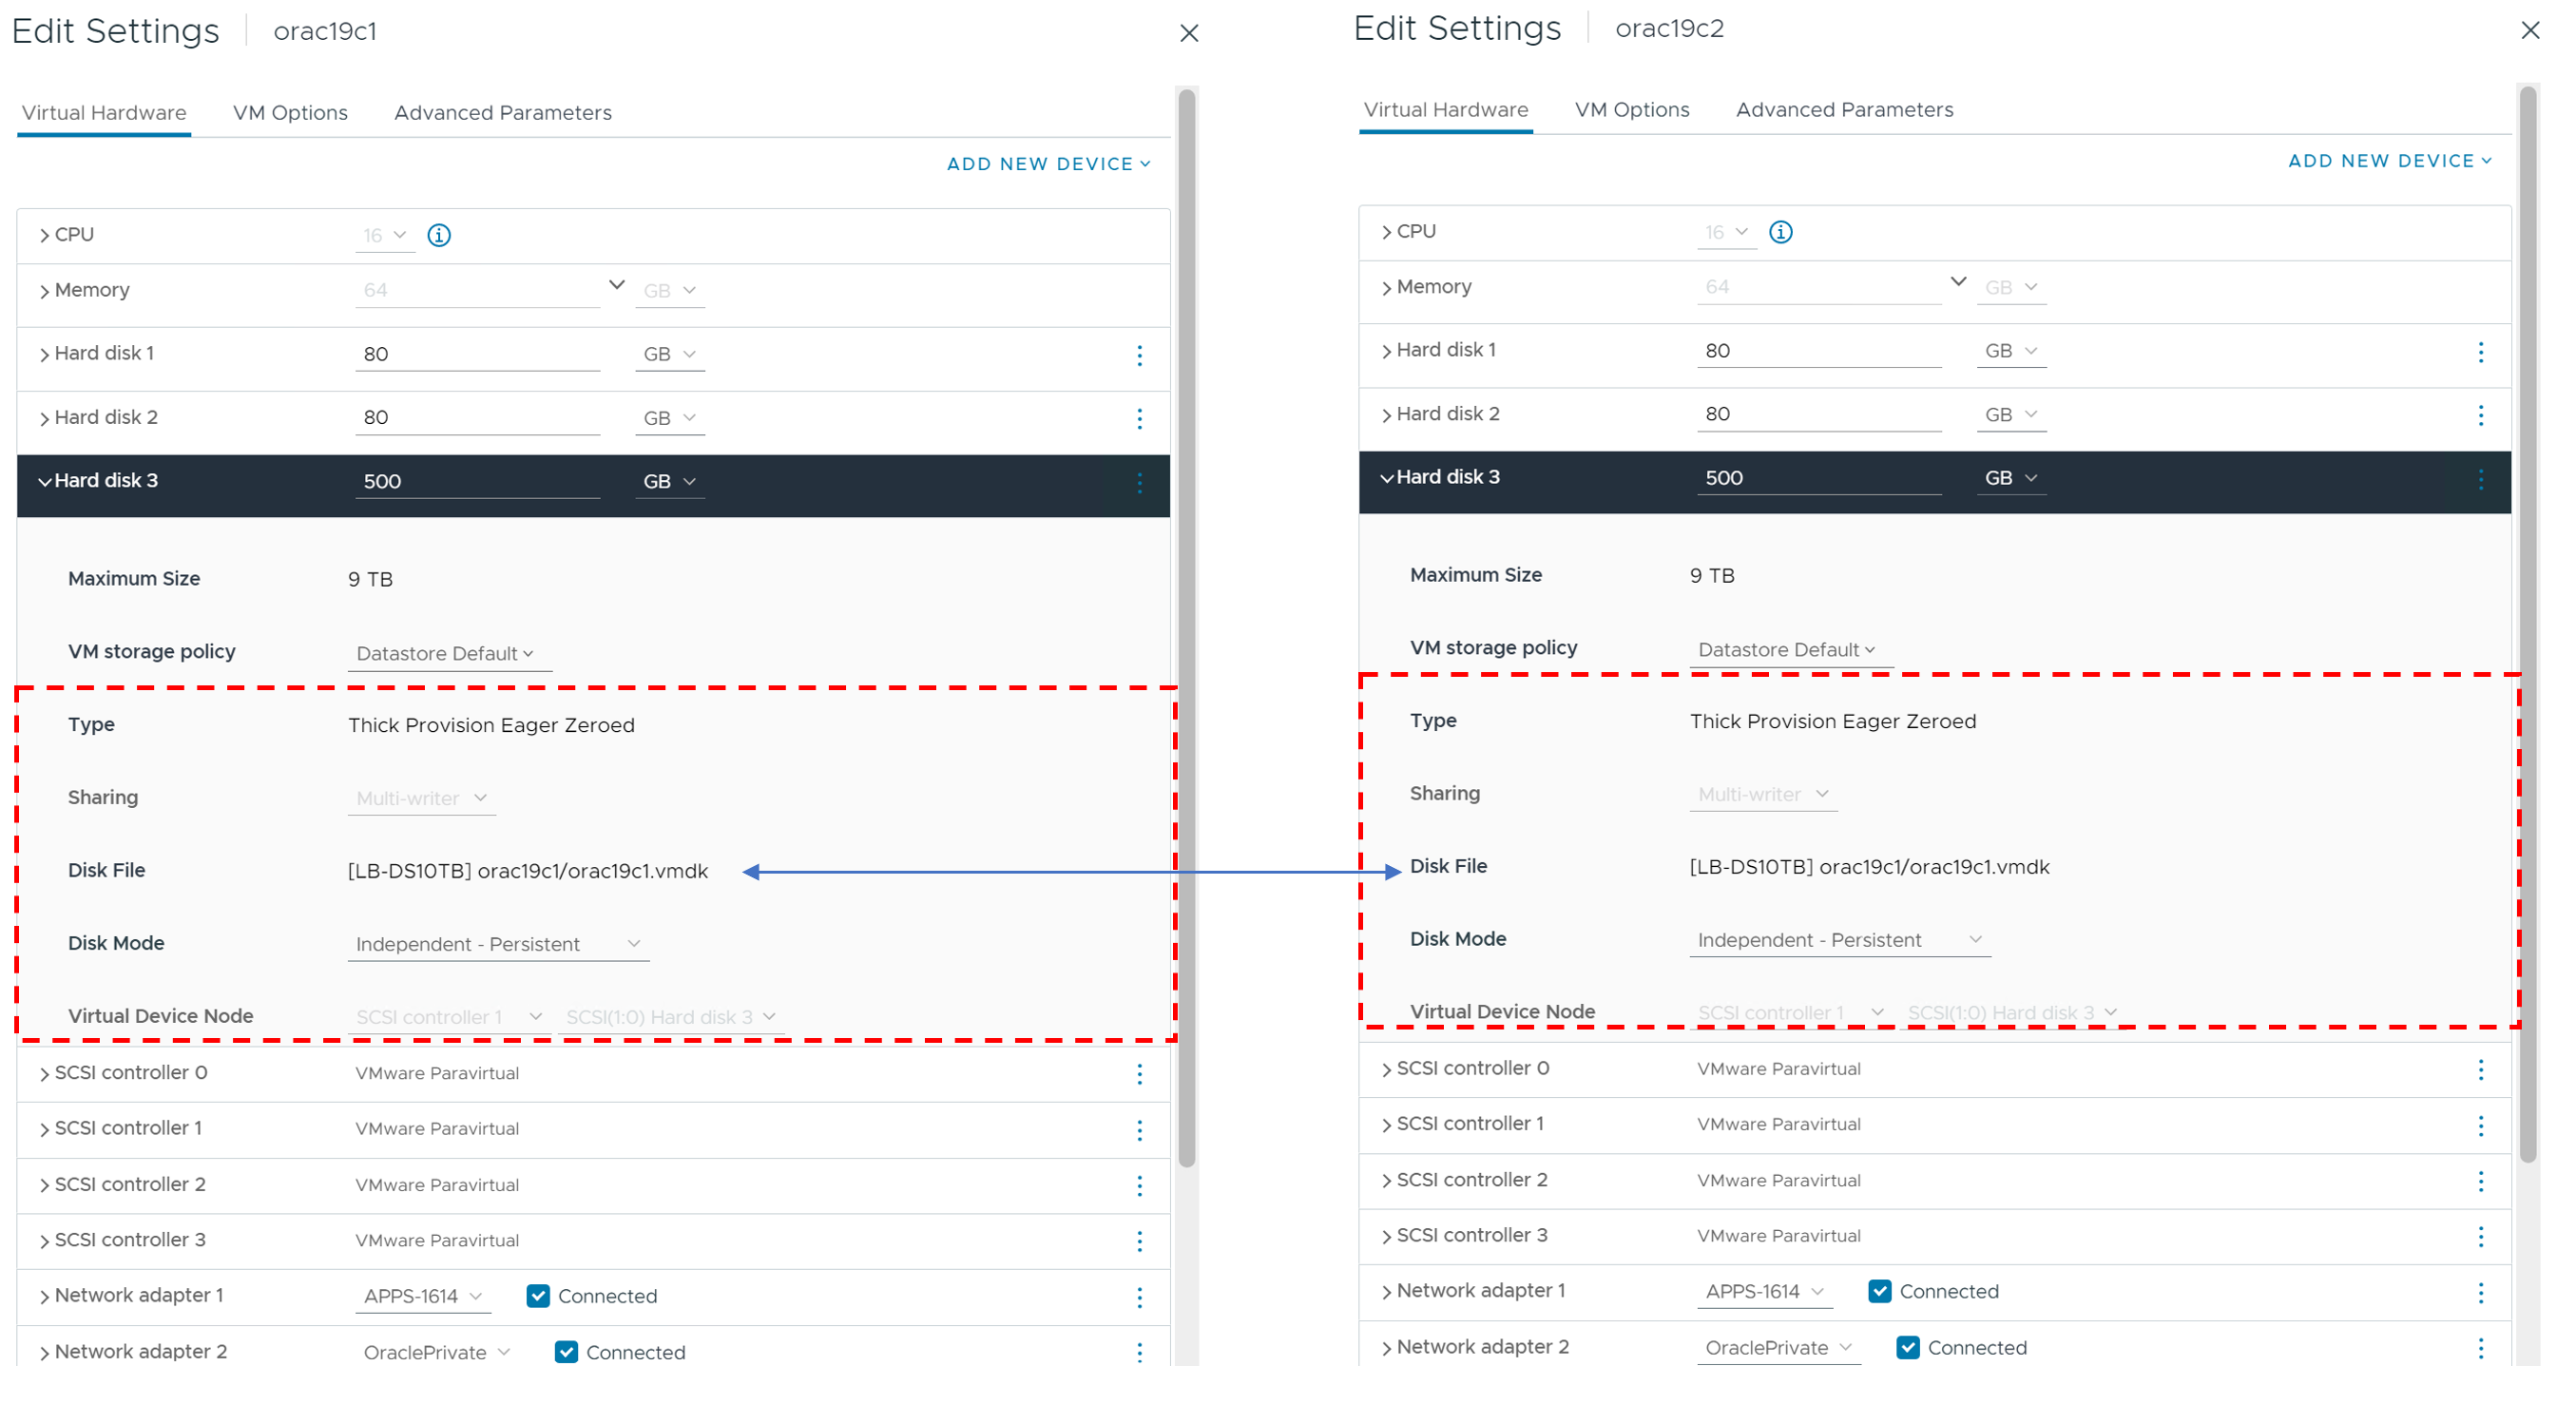Click Hard disk 3 size field in orac19c2
The image size is (2576, 1424).
1817,478
